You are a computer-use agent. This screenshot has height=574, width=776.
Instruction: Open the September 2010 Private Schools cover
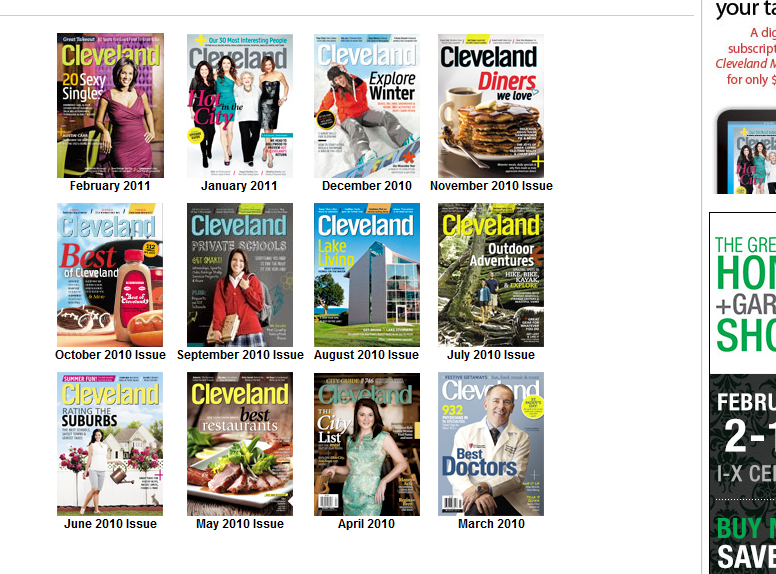pos(240,275)
